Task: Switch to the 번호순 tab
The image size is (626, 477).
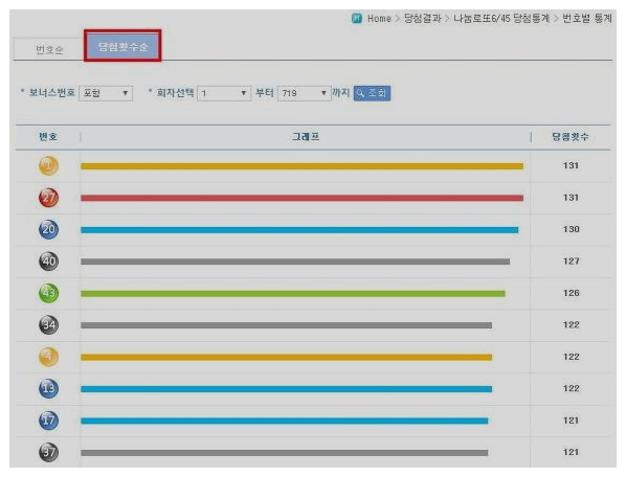Action: coord(49,49)
